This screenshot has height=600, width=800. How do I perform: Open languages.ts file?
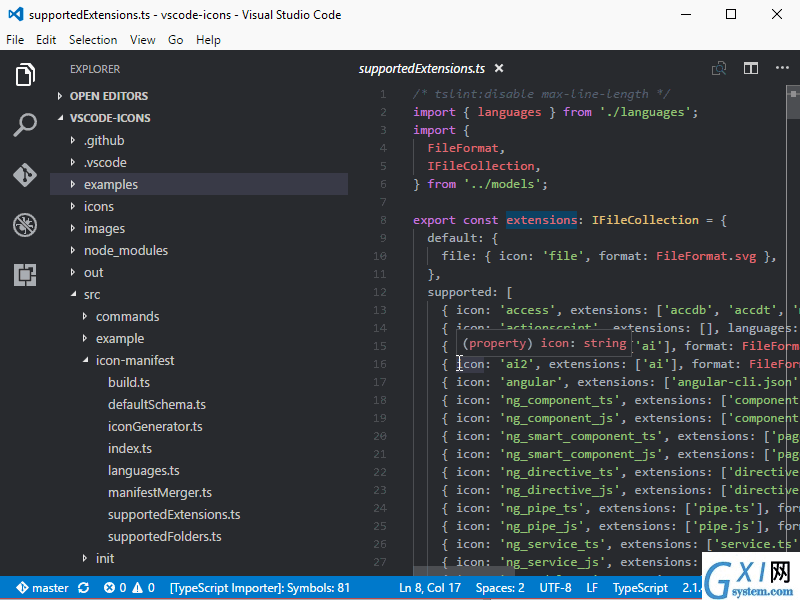click(143, 470)
